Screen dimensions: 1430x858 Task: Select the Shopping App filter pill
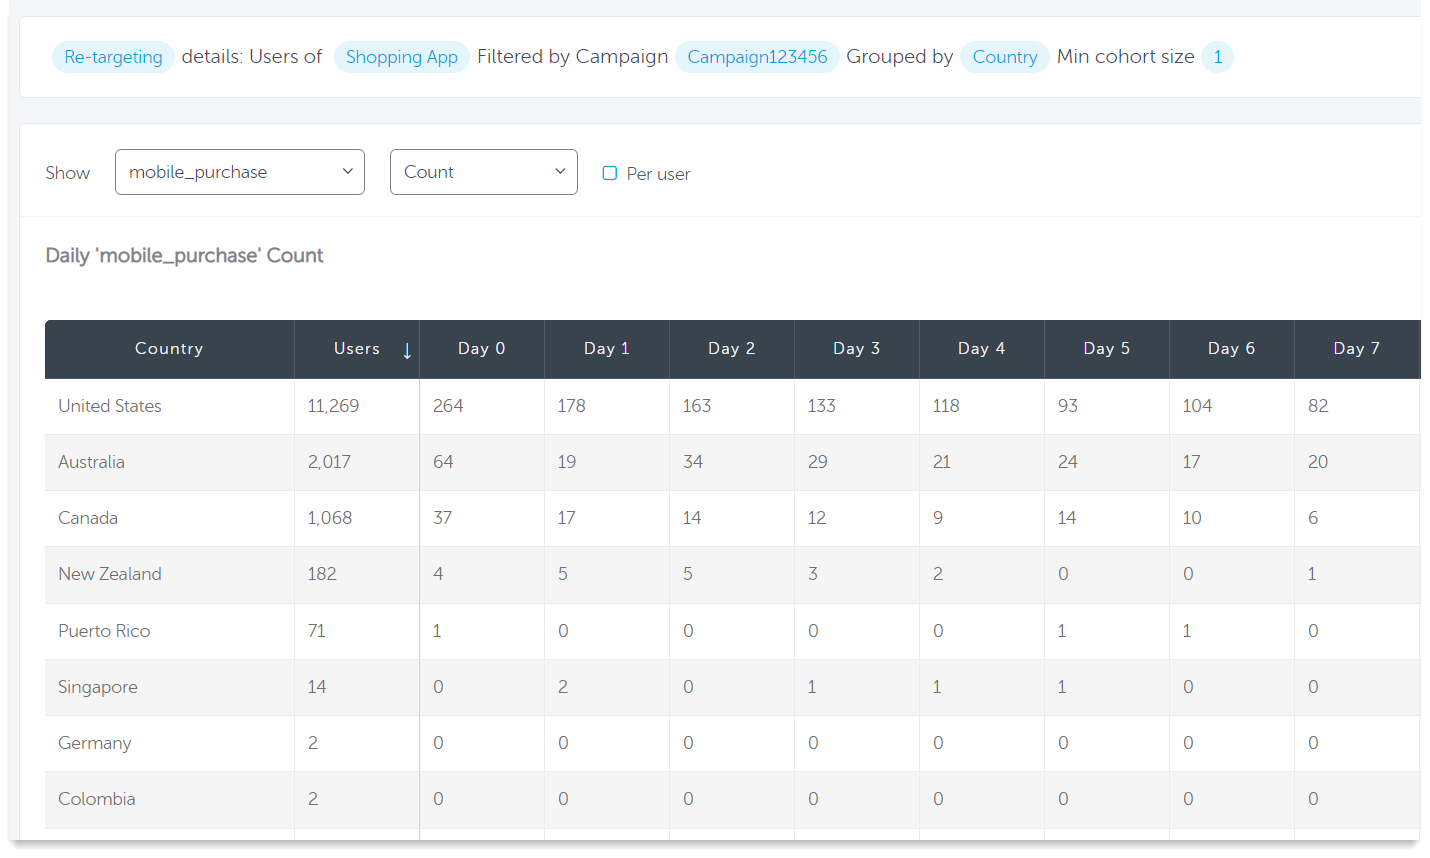click(x=401, y=57)
